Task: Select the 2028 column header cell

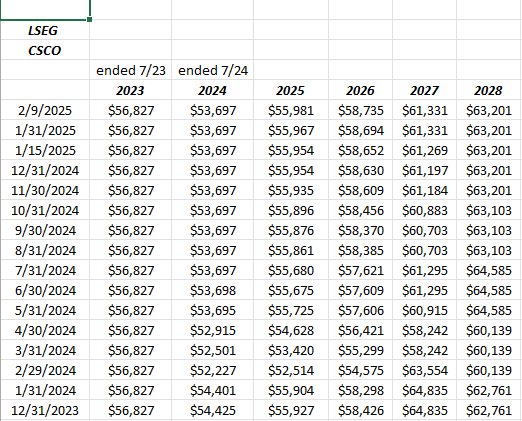Action: pos(489,90)
